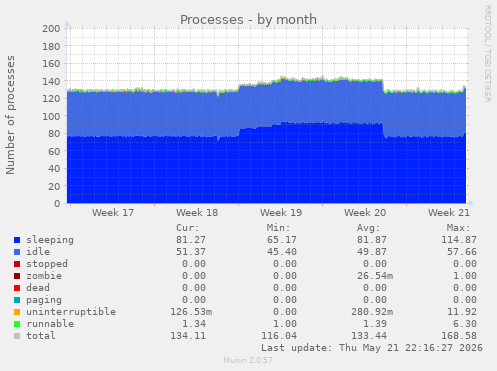Image resolution: width=497 pixels, height=371 pixels.
Task: Click runnable max value 6.30
Action: [x=465, y=324]
